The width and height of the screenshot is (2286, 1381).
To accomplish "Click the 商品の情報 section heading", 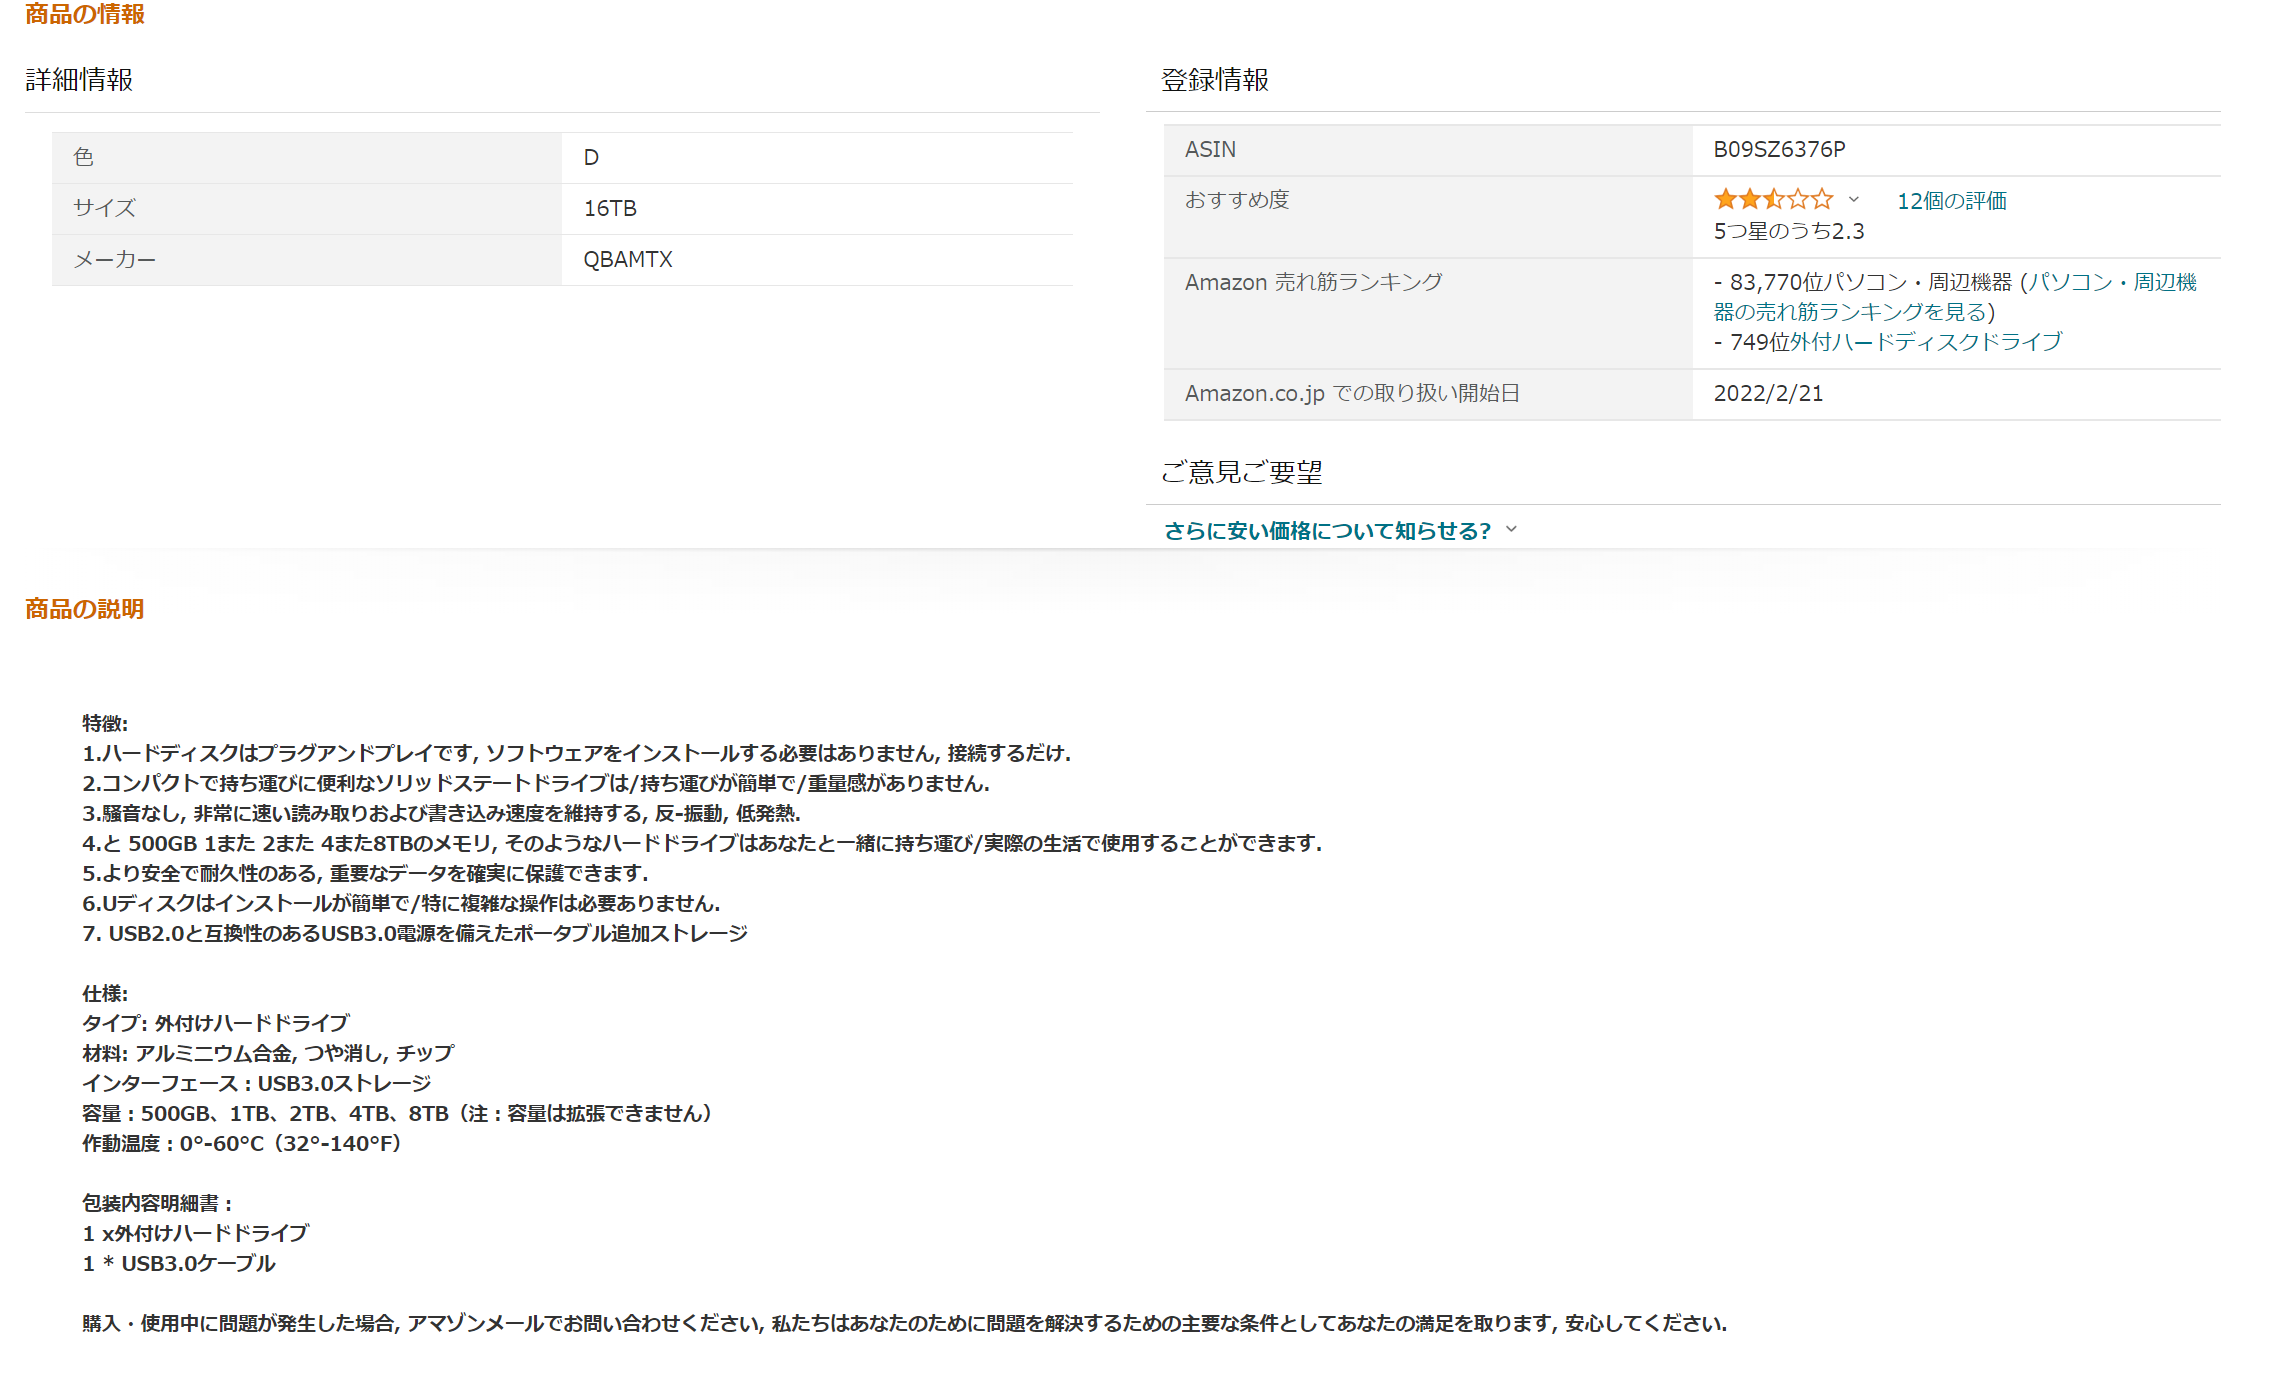I will [x=85, y=14].
